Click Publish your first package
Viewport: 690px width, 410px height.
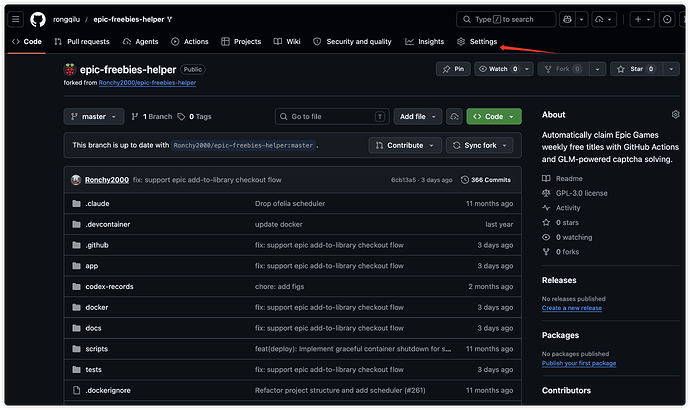[579, 363]
